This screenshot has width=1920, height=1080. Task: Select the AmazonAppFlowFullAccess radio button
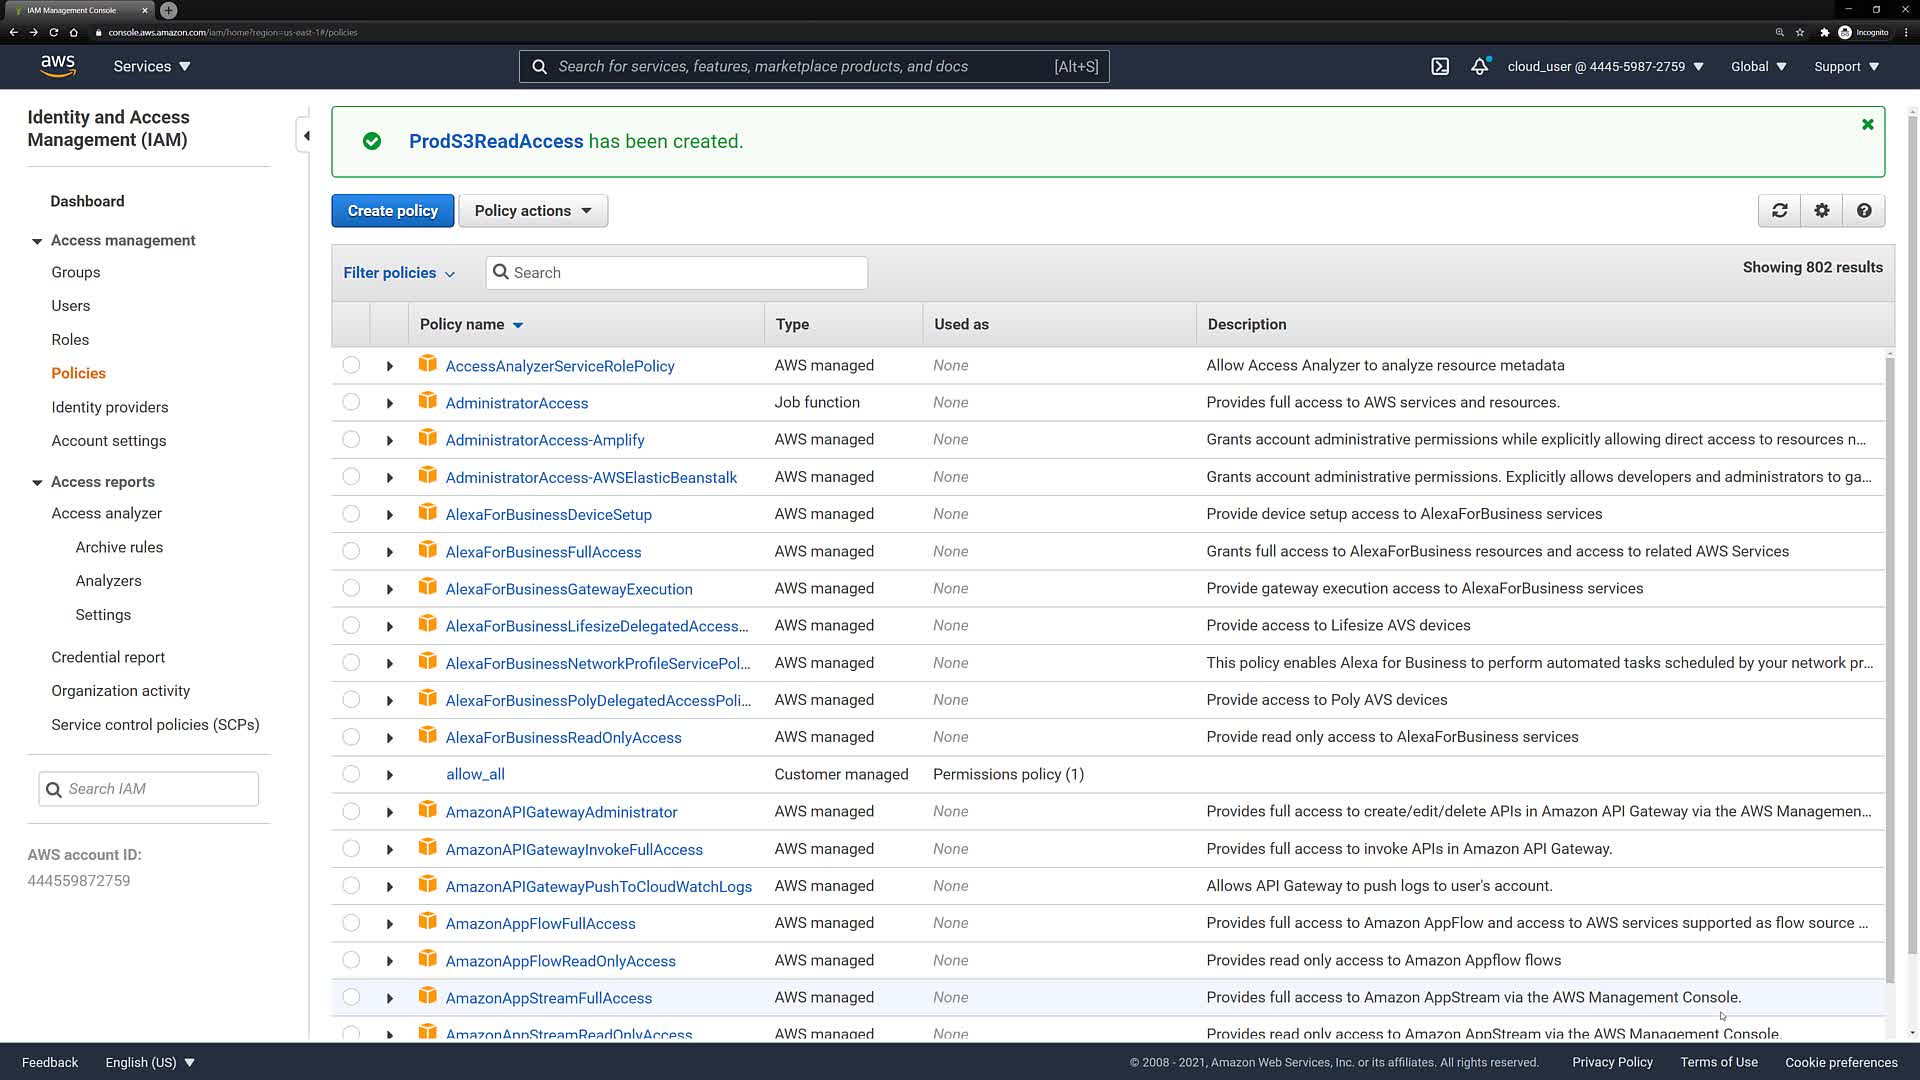pyautogui.click(x=351, y=923)
